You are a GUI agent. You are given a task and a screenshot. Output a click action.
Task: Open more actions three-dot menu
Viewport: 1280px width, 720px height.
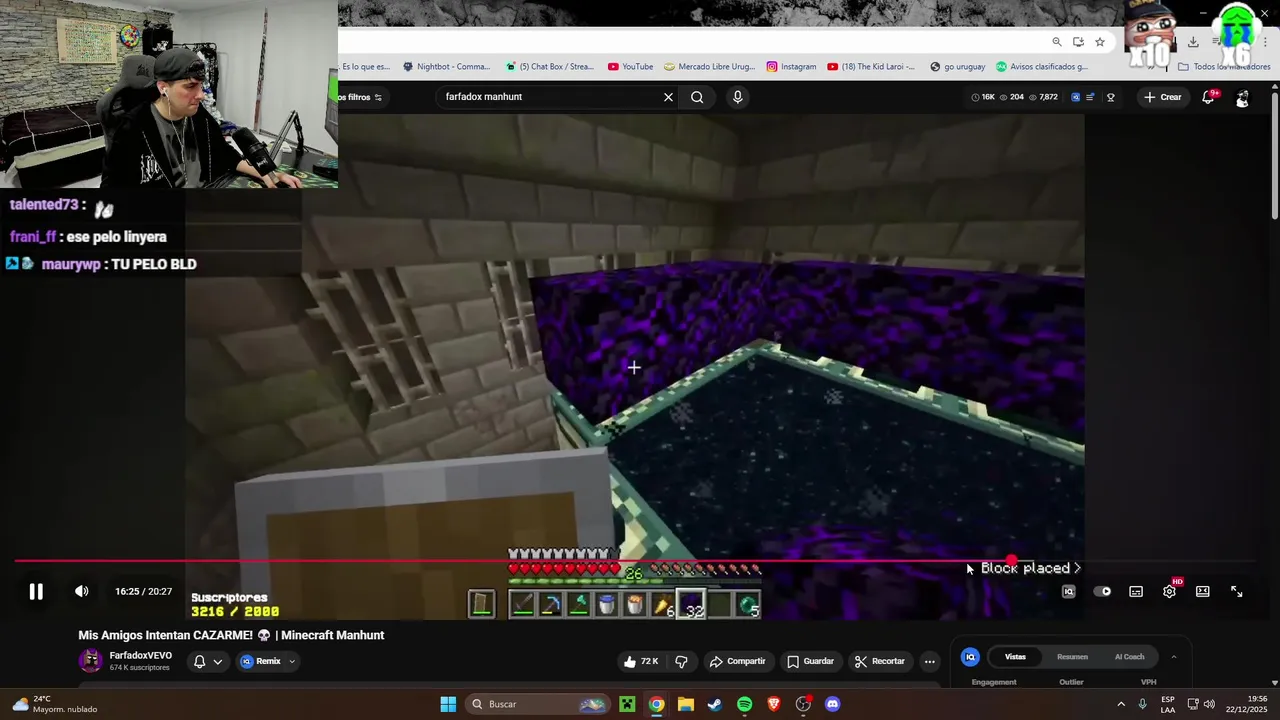pos(929,661)
